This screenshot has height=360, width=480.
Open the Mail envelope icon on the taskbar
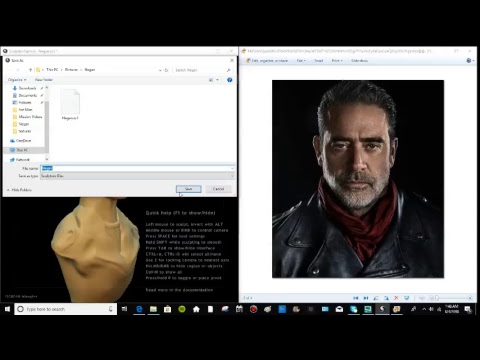339,309
